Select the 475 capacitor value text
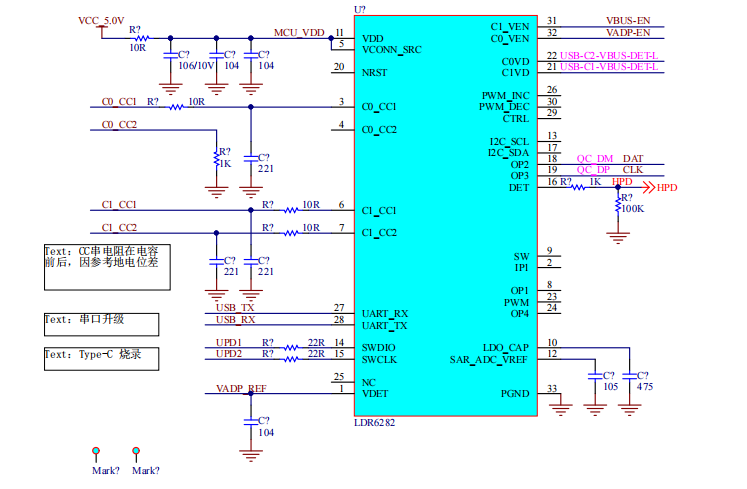Screen dimensions: 747x489 coord(645,387)
